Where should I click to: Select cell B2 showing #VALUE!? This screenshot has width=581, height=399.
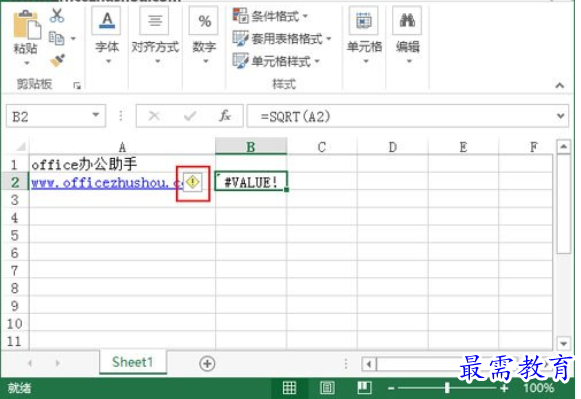(251, 182)
